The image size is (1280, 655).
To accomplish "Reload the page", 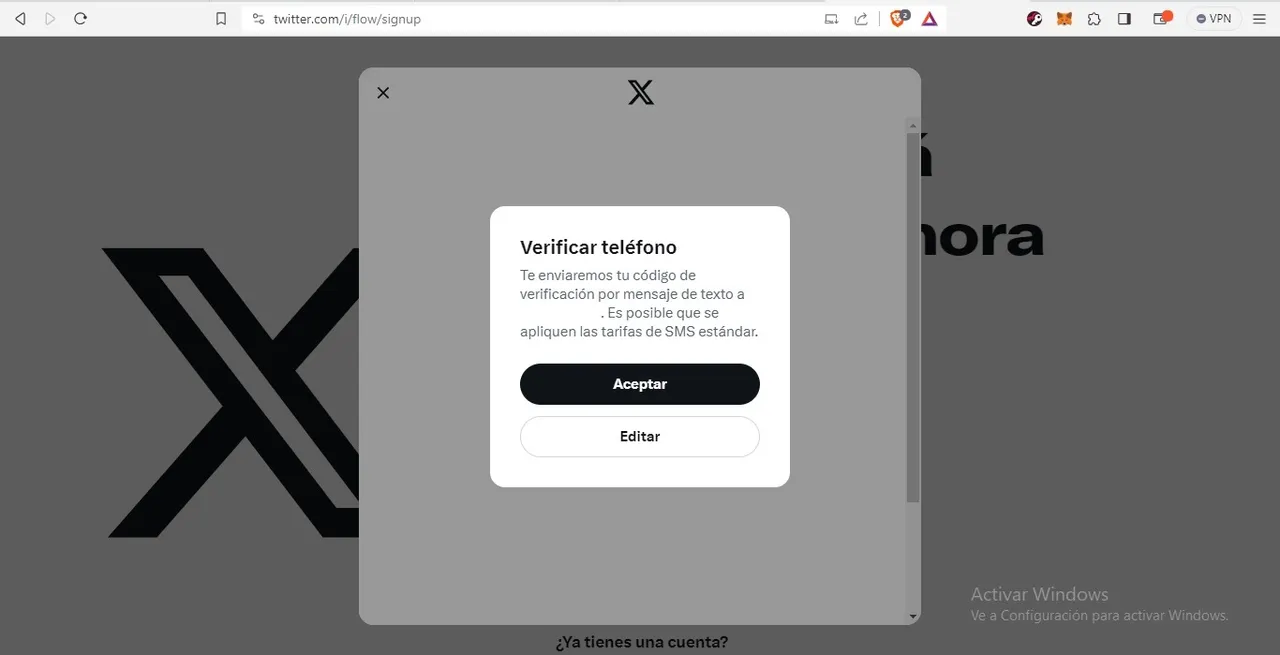I will coord(81,19).
